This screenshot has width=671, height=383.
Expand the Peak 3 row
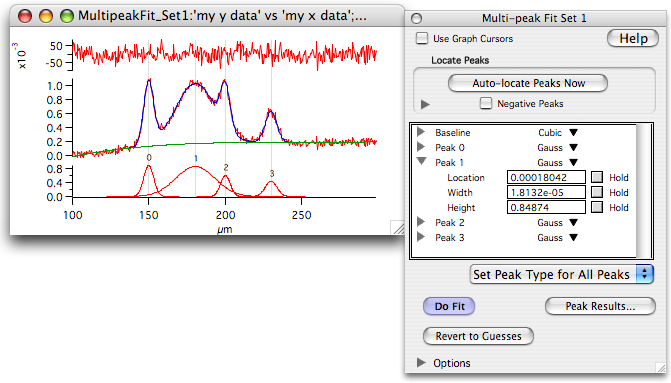[421, 237]
